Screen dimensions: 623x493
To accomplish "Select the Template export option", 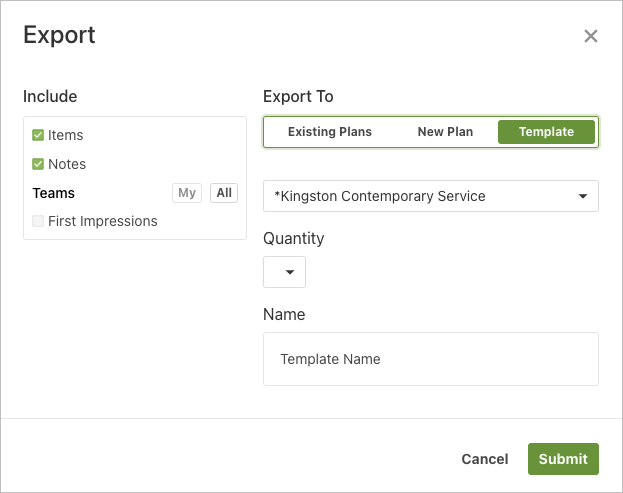I will pos(546,132).
